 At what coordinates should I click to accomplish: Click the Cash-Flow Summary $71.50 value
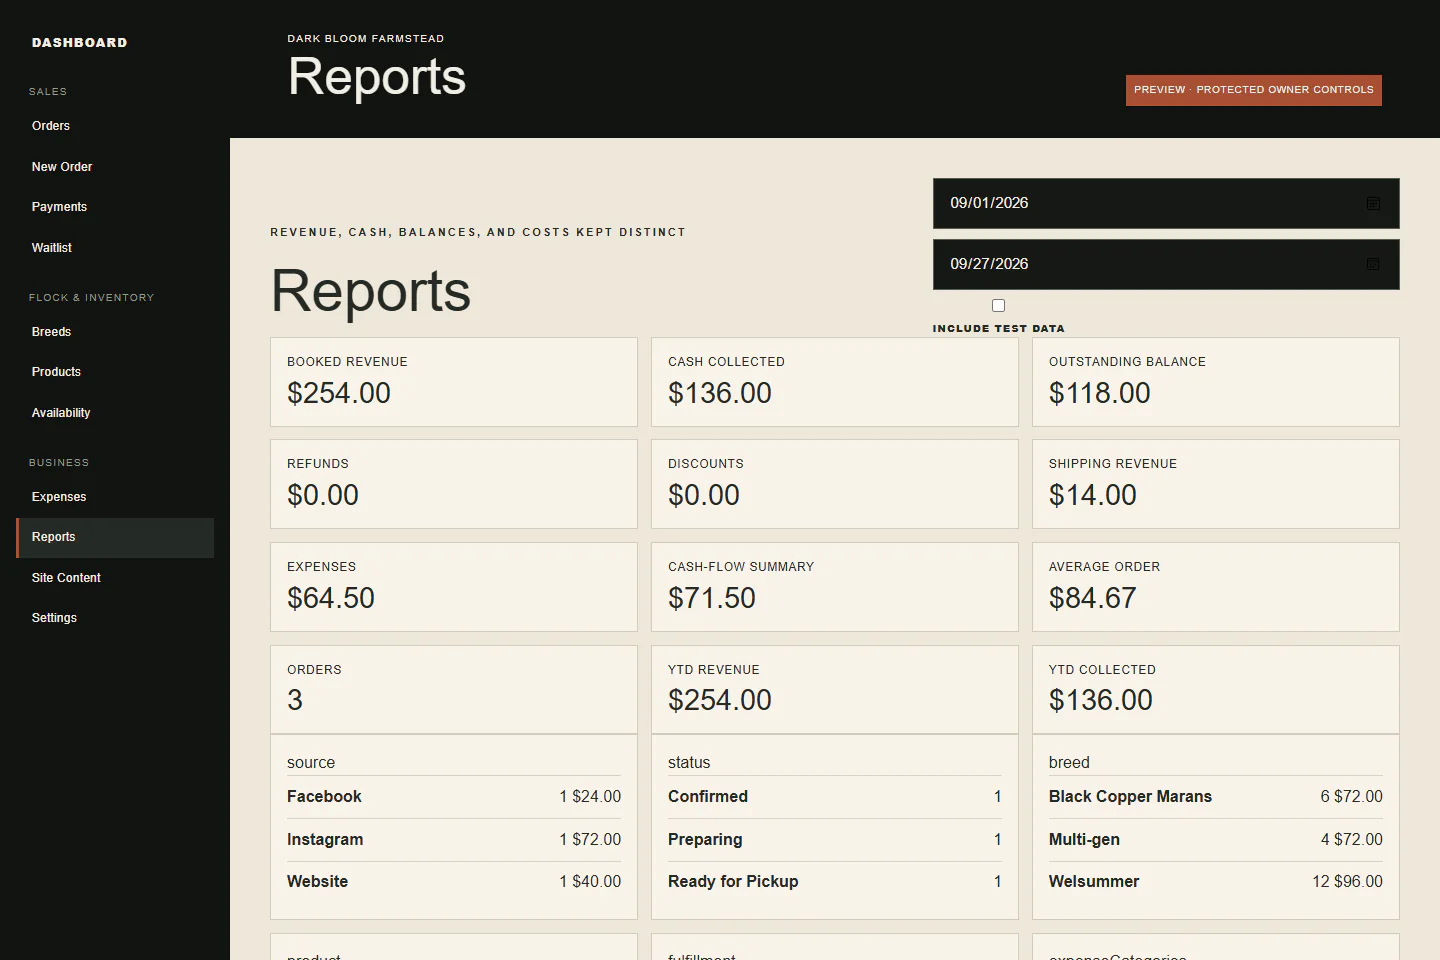(712, 598)
